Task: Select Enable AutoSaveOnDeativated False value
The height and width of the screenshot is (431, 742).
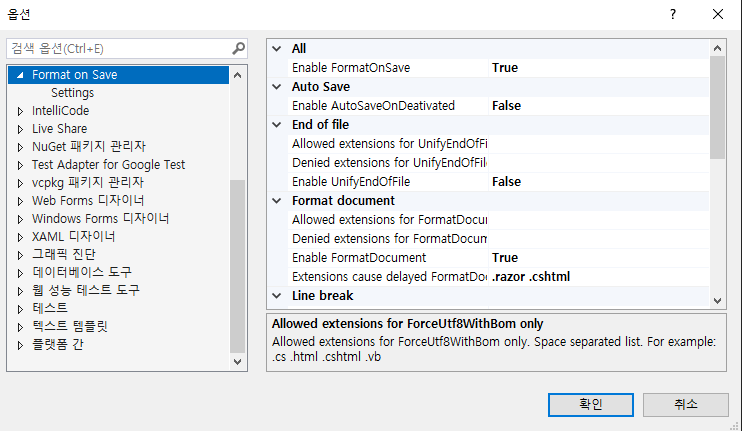Action: tap(506, 106)
